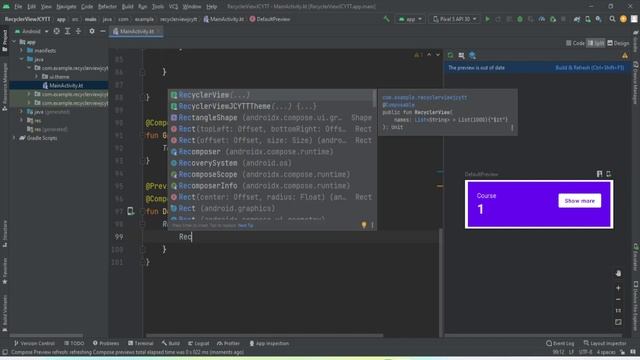Open the Device Manager toolbar icon

(588, 19)
